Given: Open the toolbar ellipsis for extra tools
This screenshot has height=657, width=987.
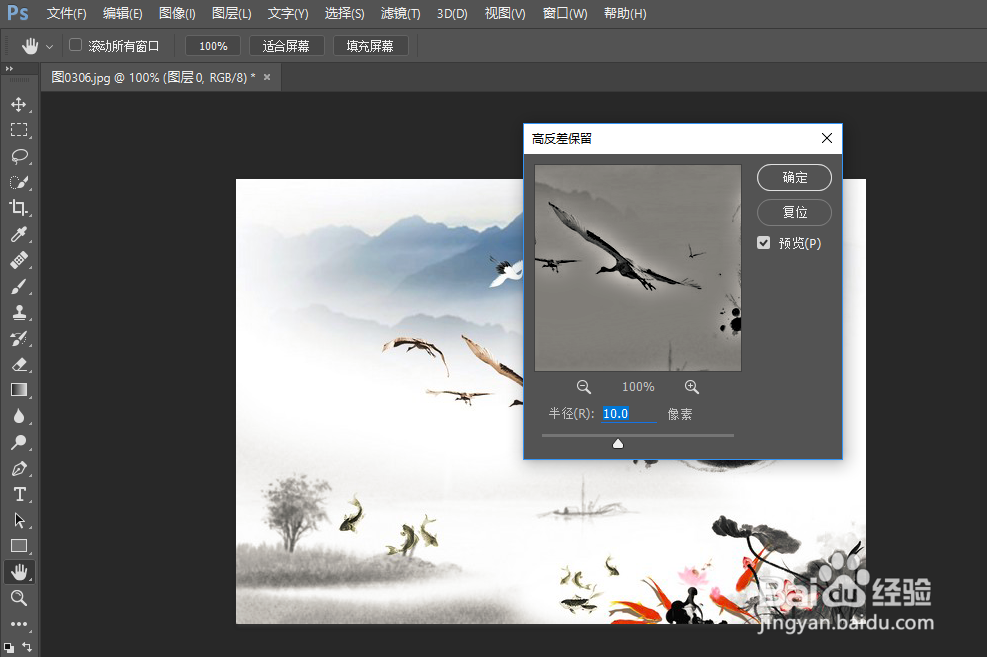Looking at the screenshot, I should point(20,624).
